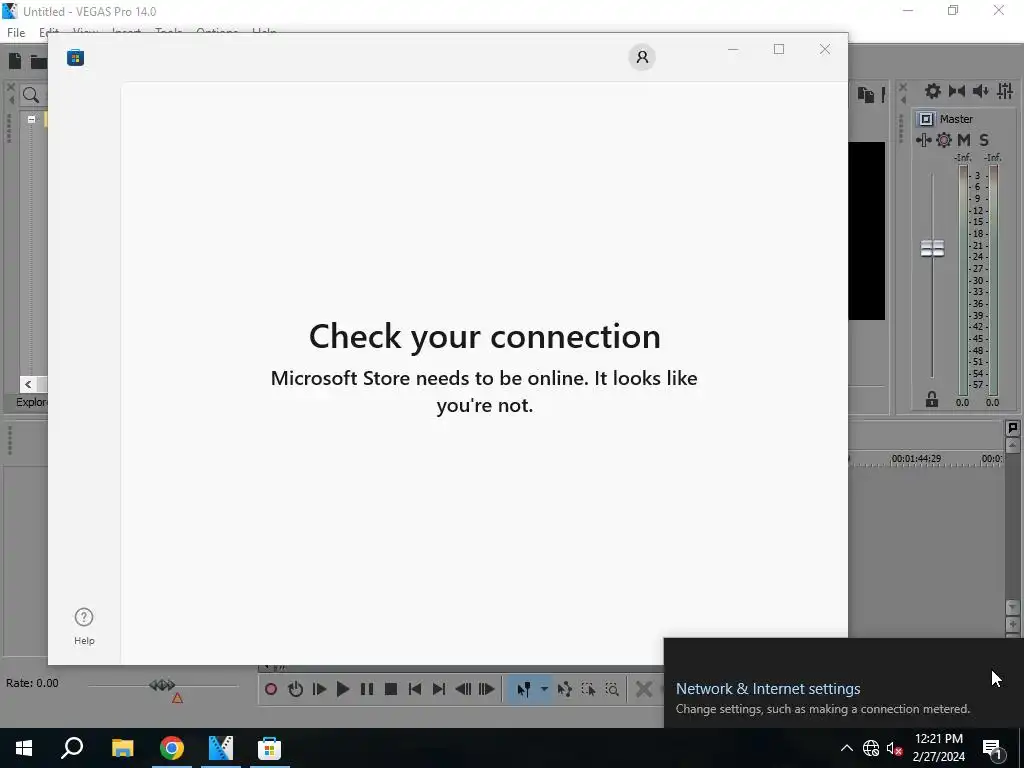Click the Microsoft Store logo icon

coord(75,57)
